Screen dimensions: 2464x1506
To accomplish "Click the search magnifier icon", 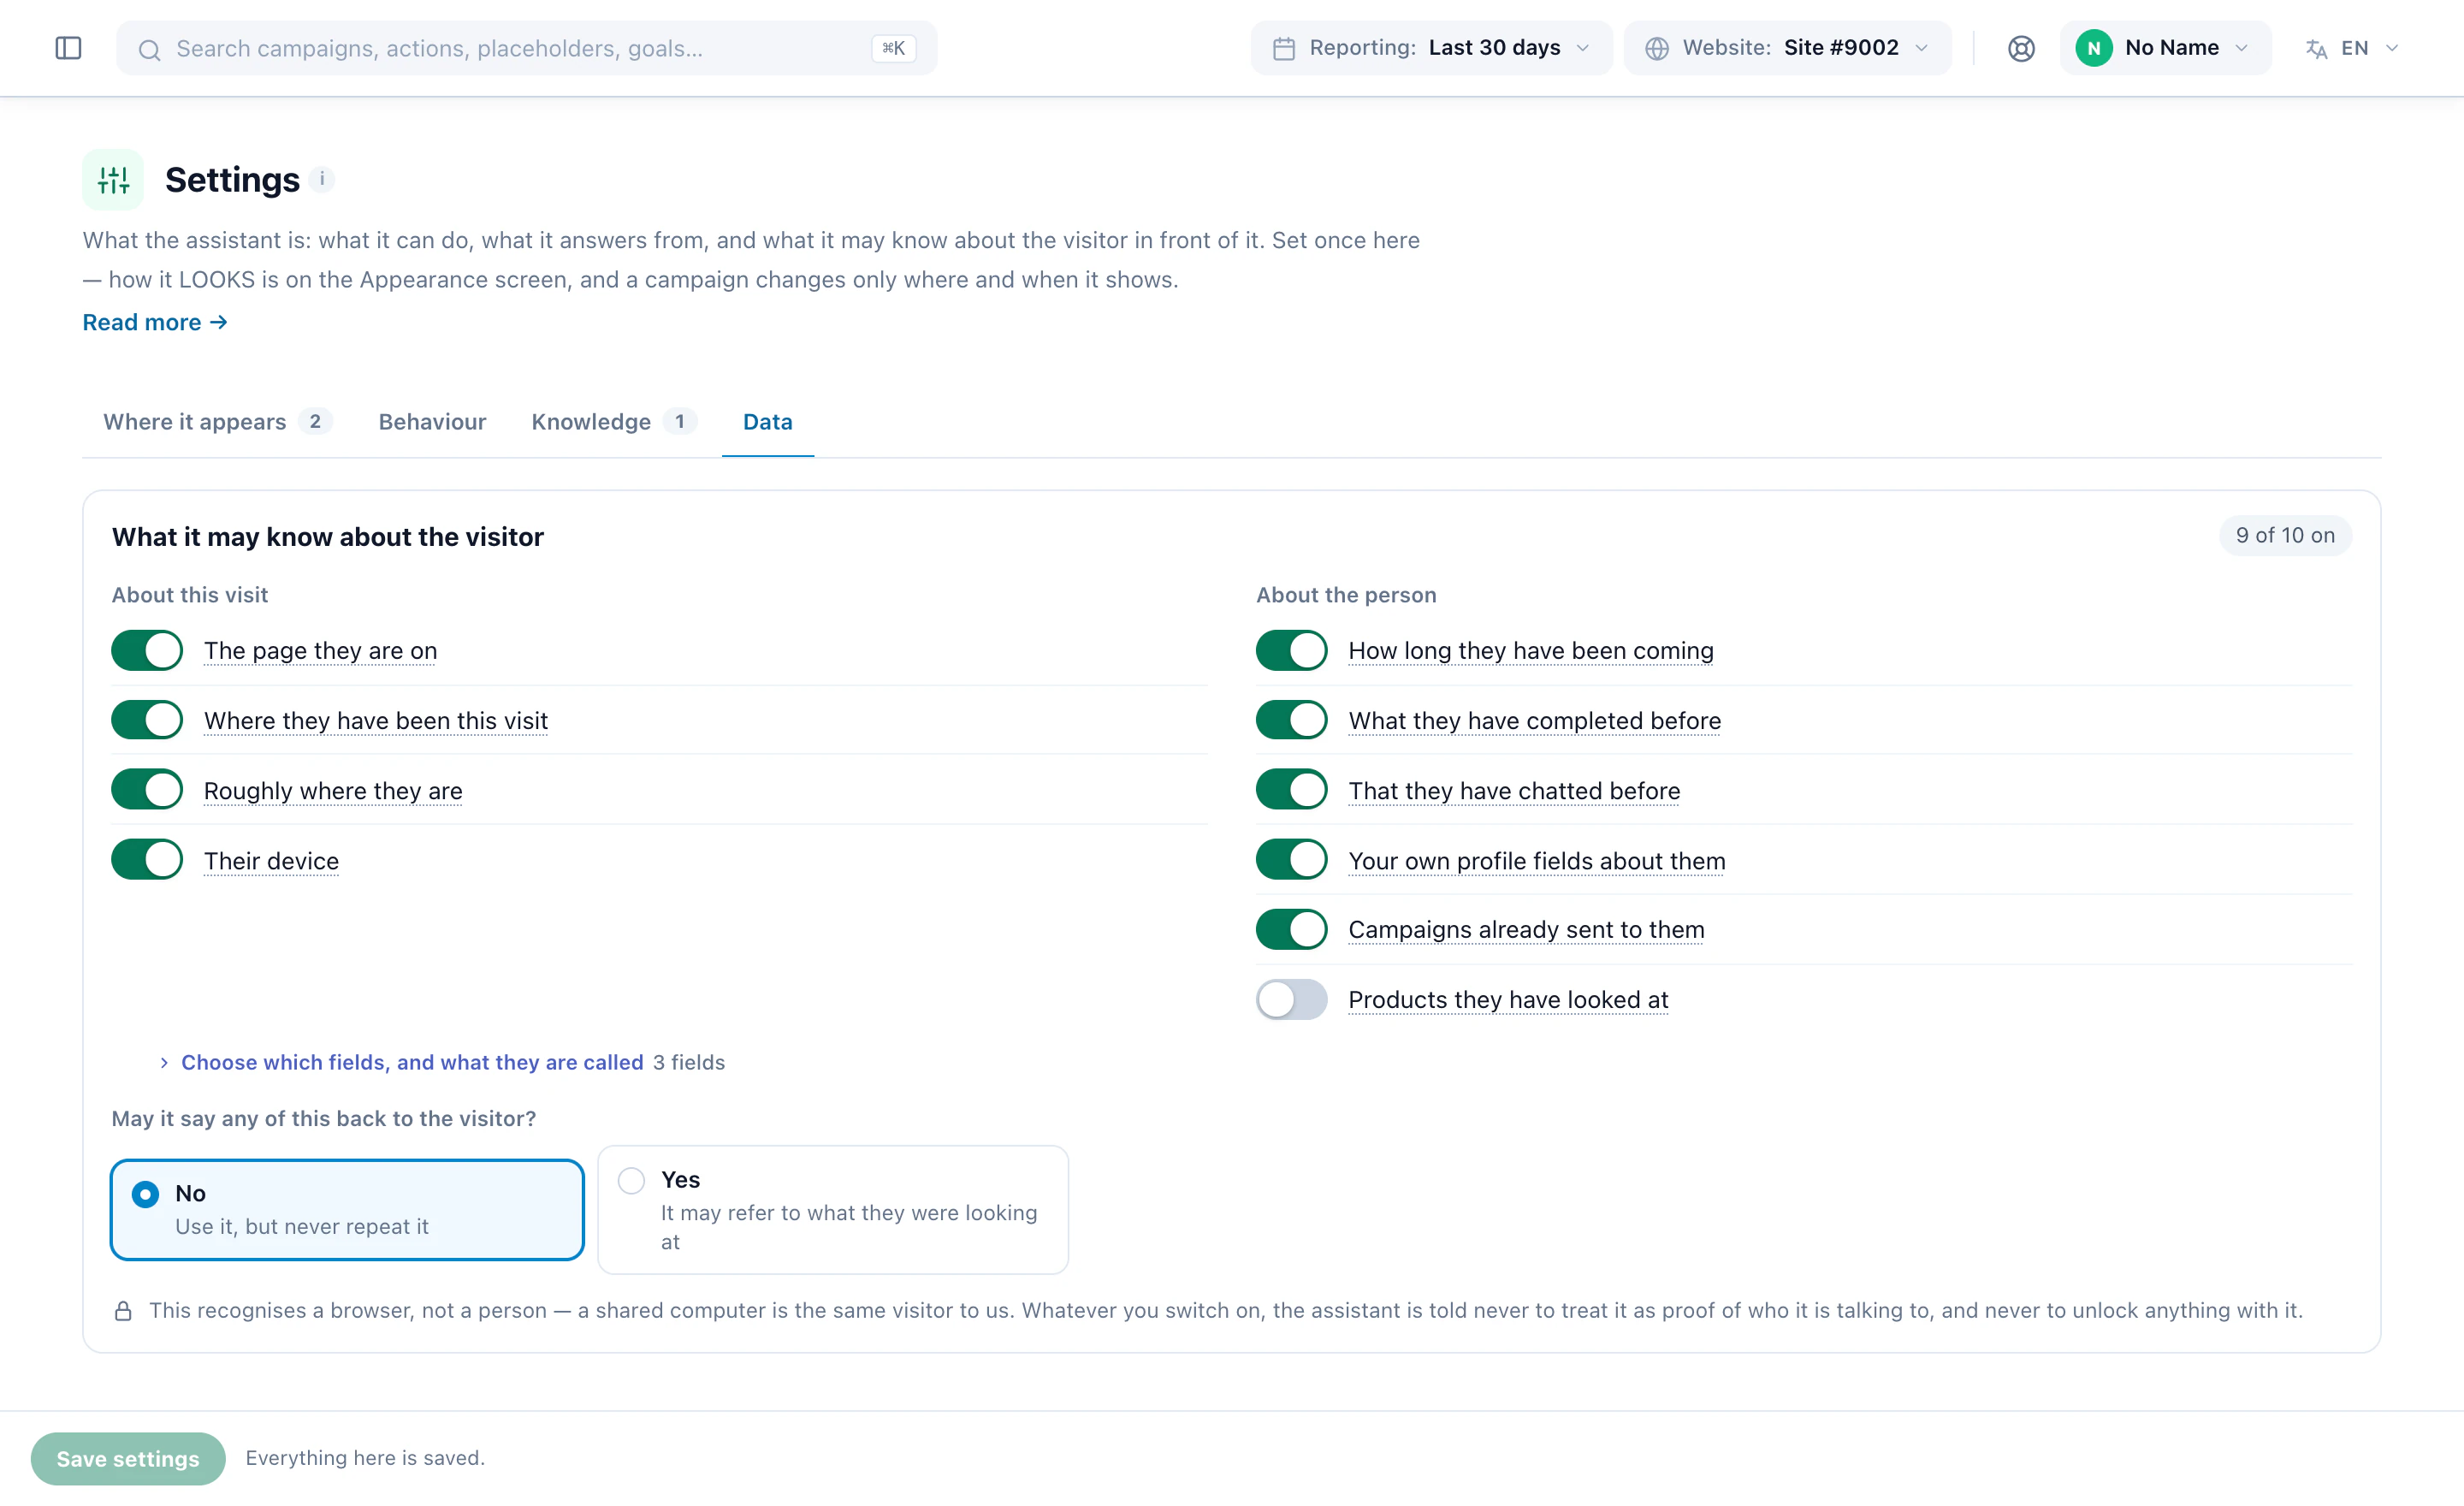I will pyautogui.click(x=149, y=49).
